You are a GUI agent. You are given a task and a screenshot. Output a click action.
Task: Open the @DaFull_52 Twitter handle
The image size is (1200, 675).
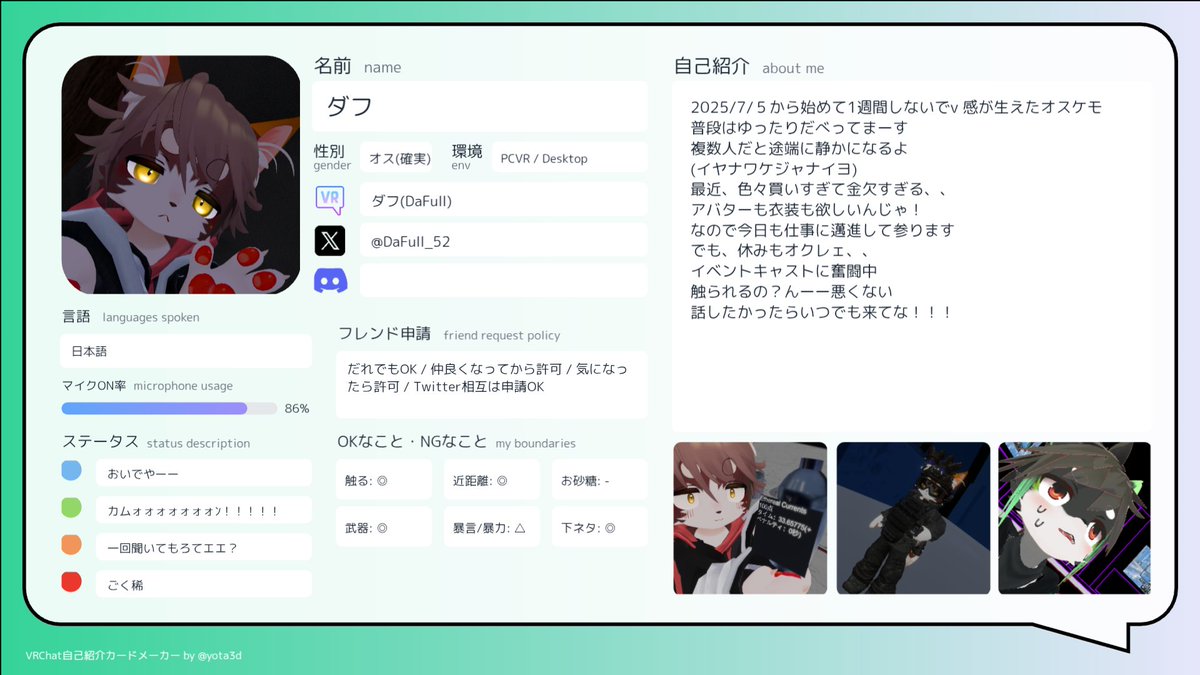[502, 240]
